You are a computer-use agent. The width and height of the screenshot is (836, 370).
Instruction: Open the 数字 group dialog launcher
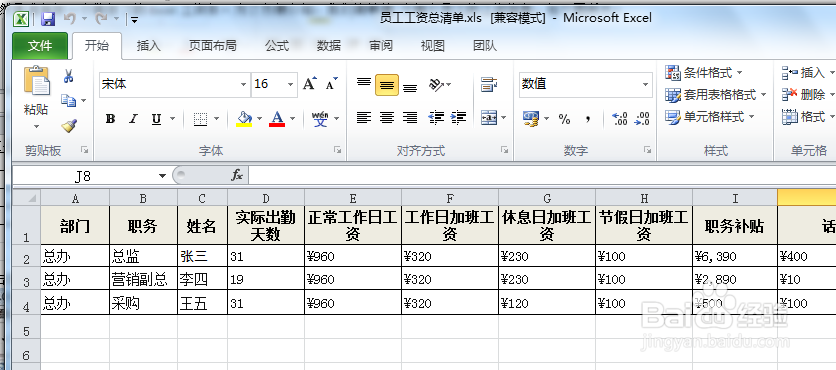tap(647, 151)
